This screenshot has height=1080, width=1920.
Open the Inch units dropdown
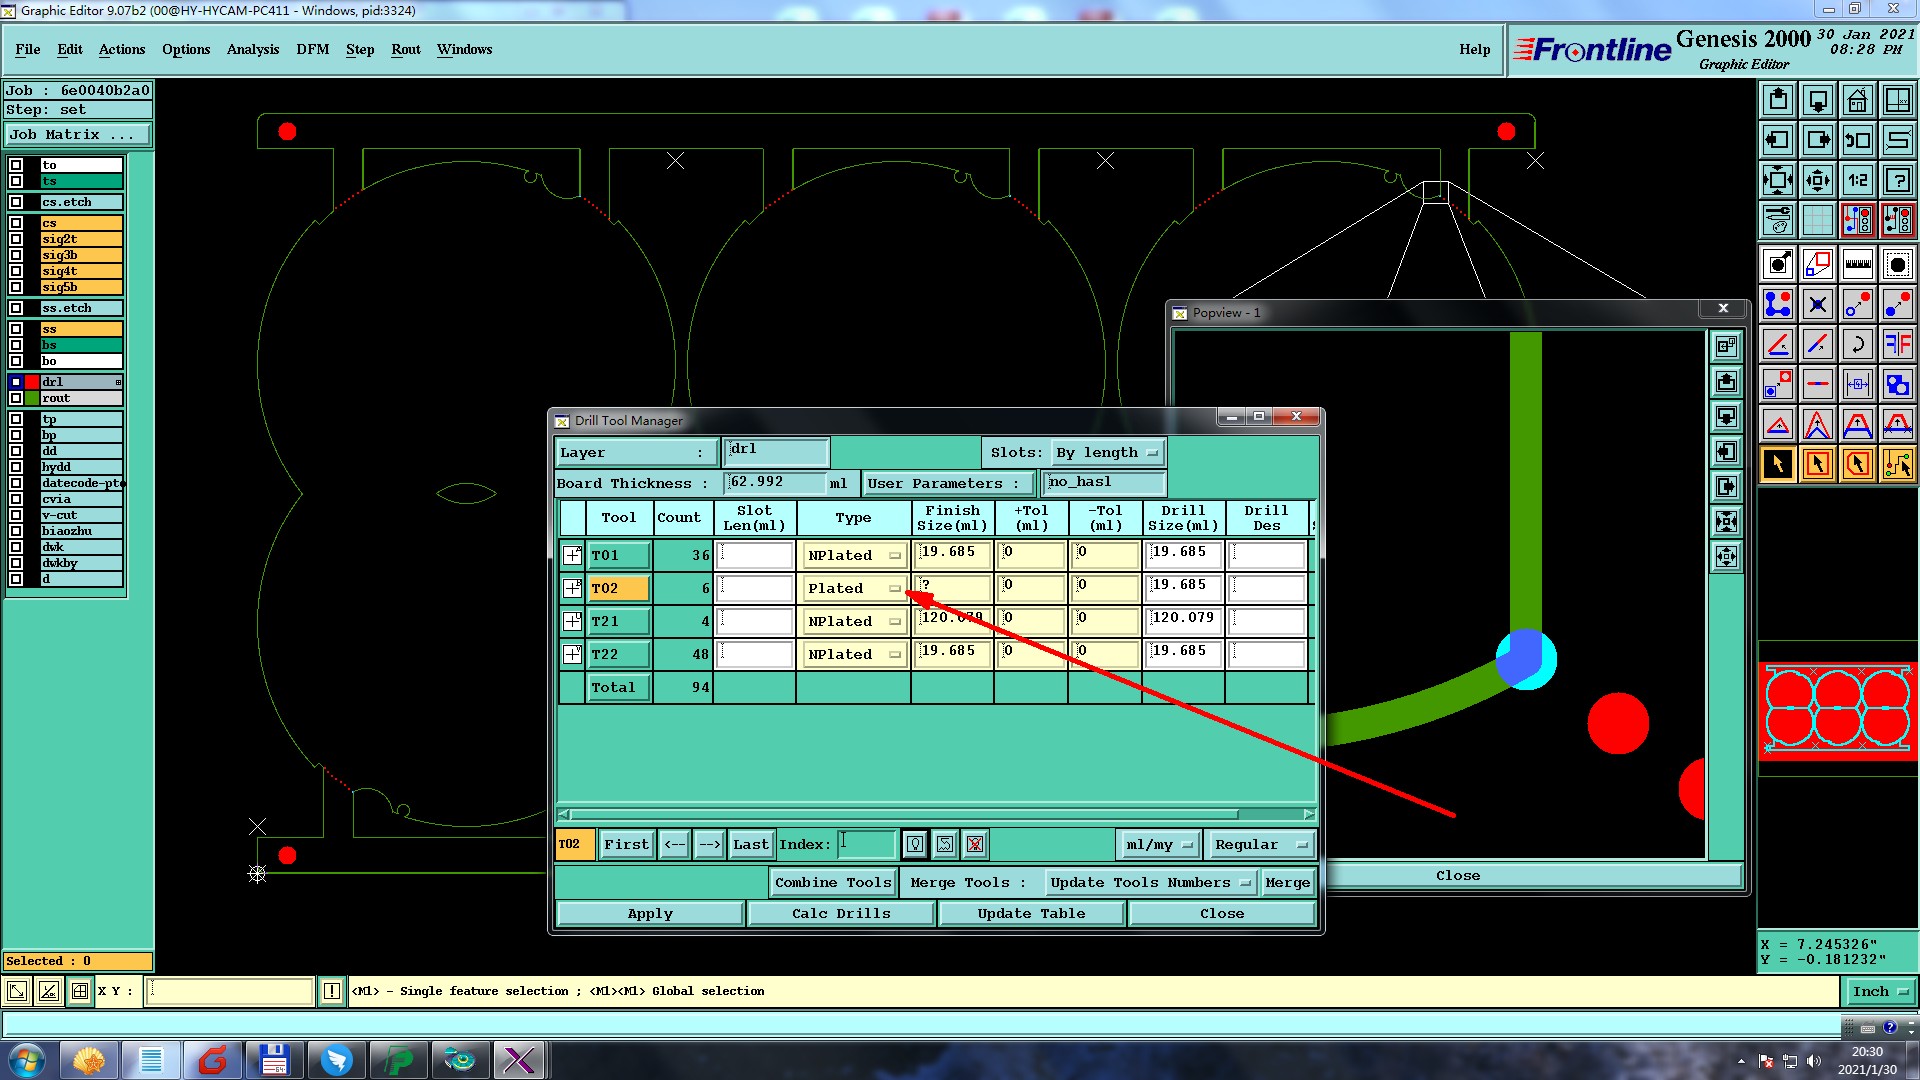[1879, 991]
